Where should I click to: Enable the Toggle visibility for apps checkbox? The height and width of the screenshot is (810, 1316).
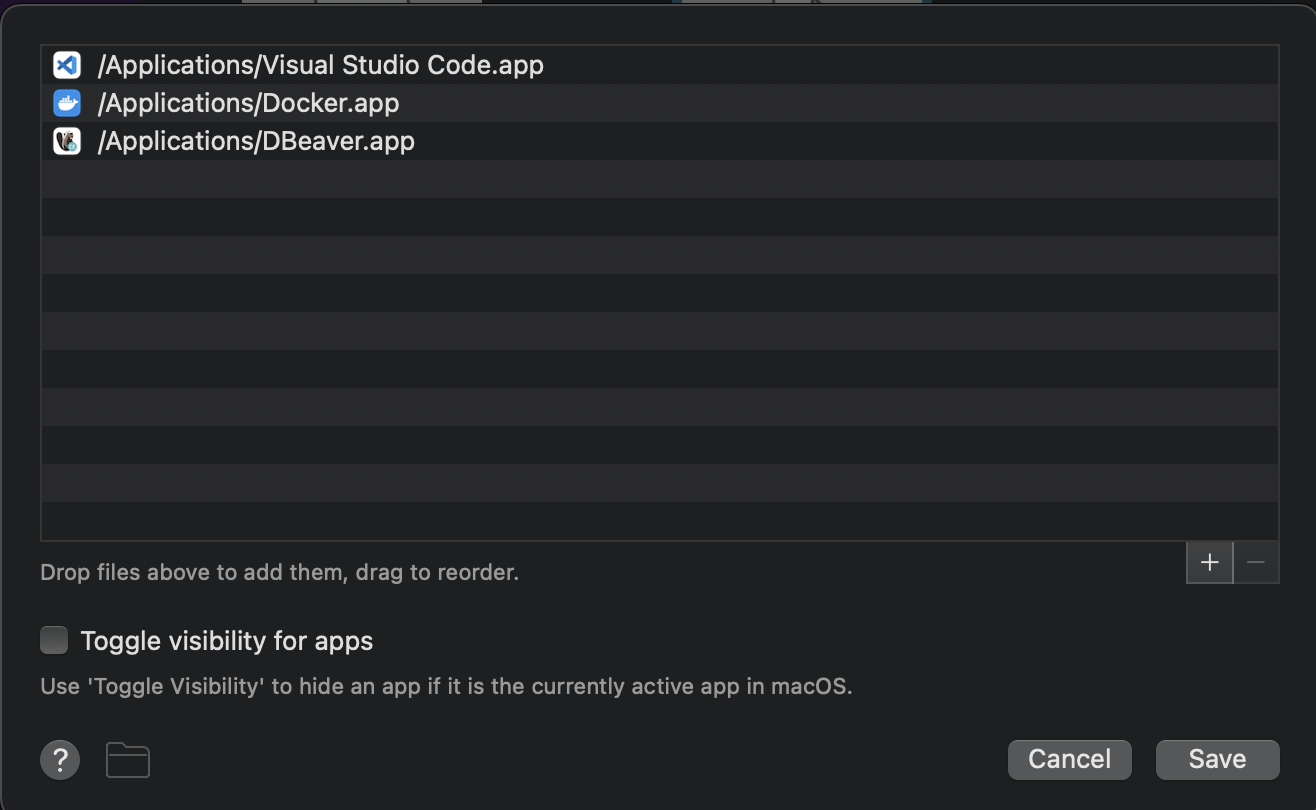tap(54, 640)
